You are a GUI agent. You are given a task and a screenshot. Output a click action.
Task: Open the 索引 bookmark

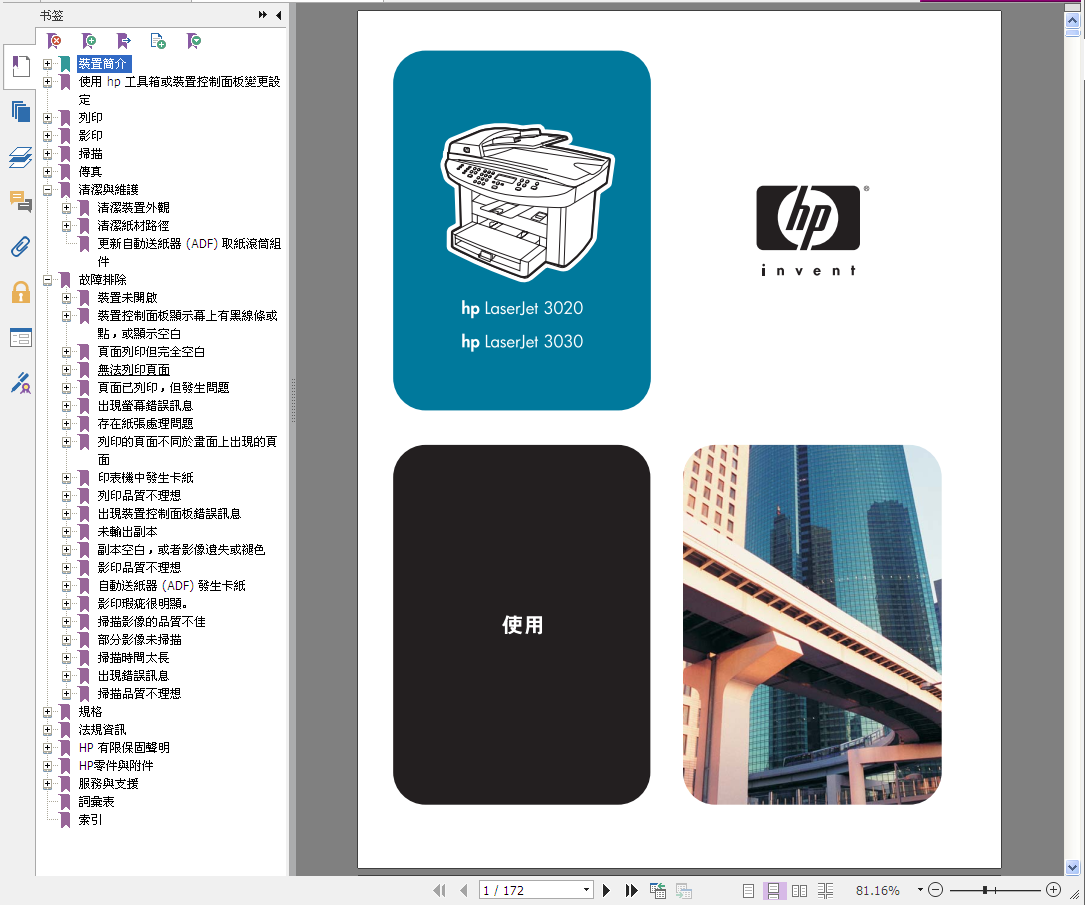(90, 819)
